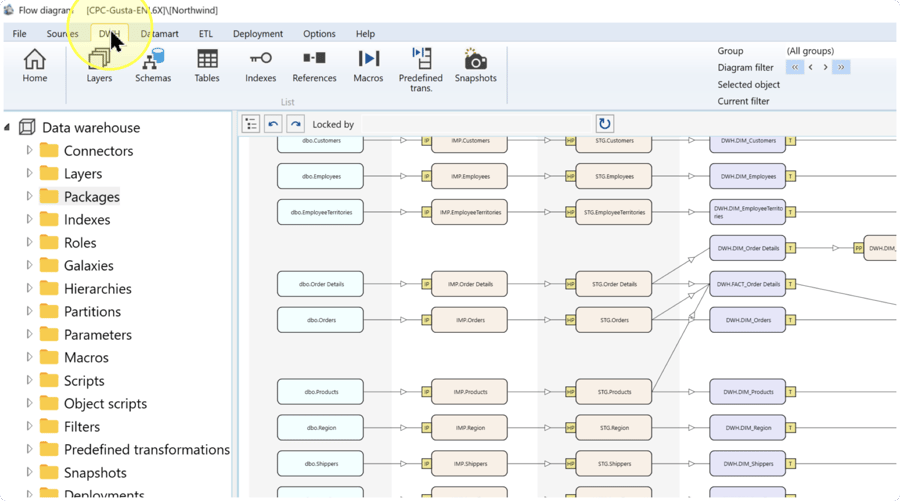Viewport: 900px width, 501px height.
Task: Click the diagram tree-view toggle icon
Action: 251,124
